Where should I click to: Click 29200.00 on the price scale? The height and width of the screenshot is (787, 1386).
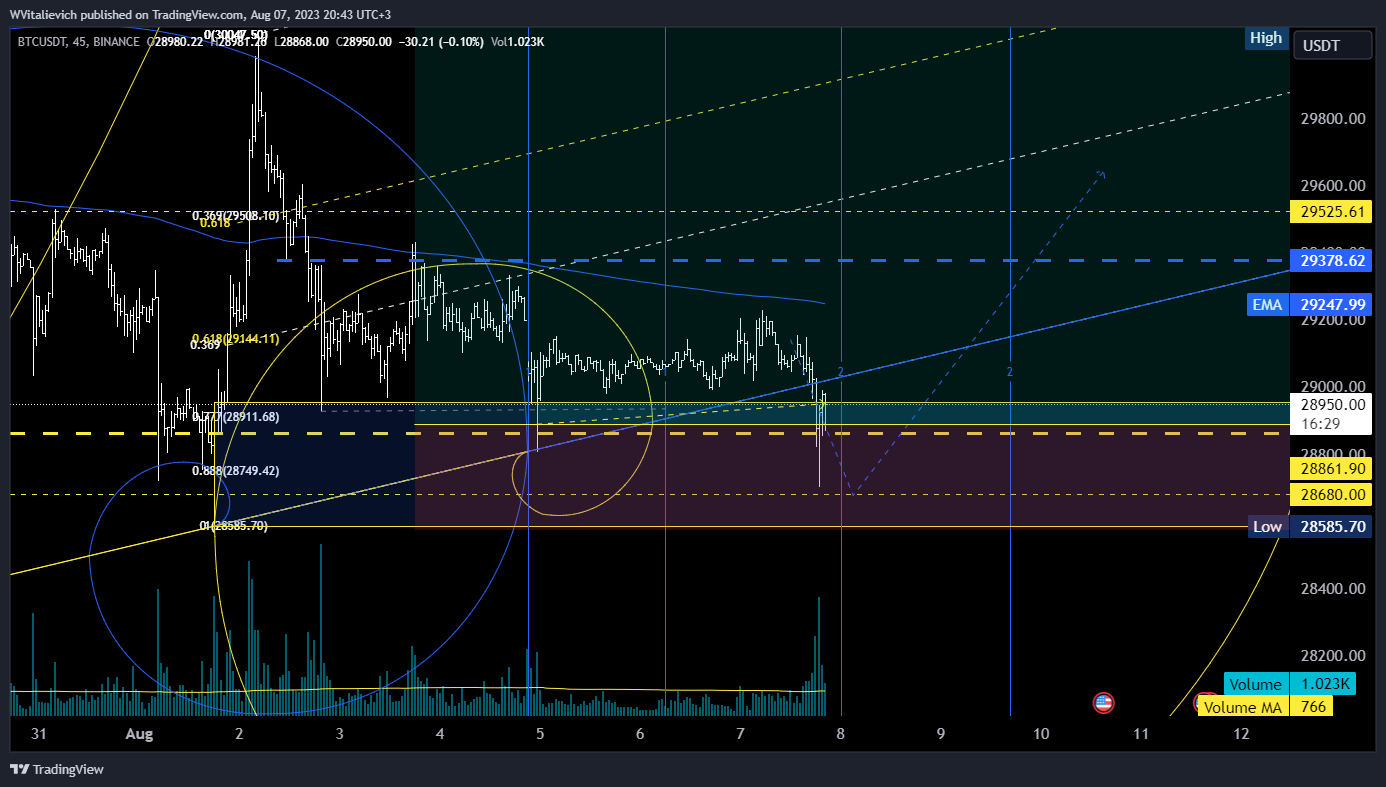1335,320
